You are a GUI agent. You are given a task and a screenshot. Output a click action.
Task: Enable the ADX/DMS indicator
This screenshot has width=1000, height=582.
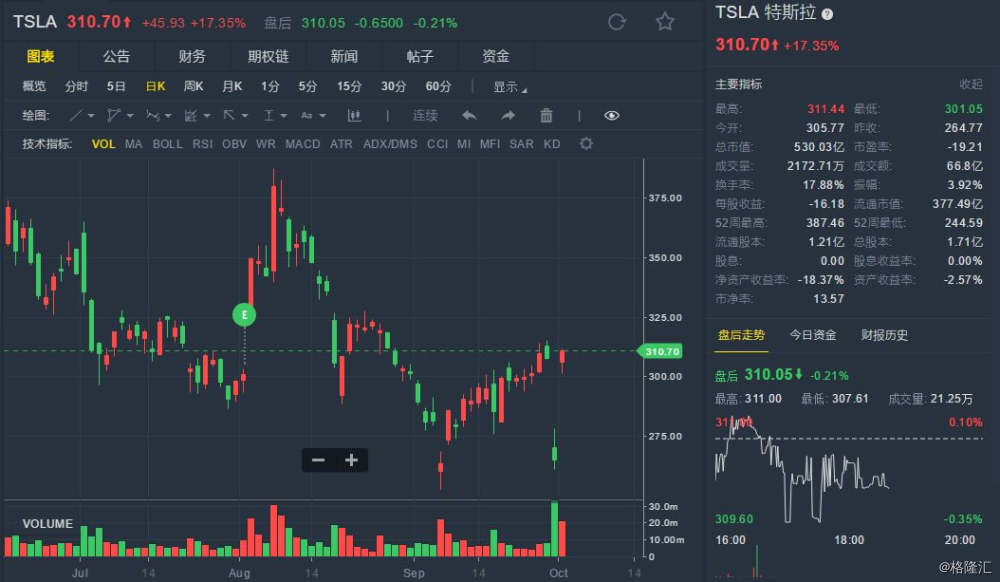coord(390,144)
